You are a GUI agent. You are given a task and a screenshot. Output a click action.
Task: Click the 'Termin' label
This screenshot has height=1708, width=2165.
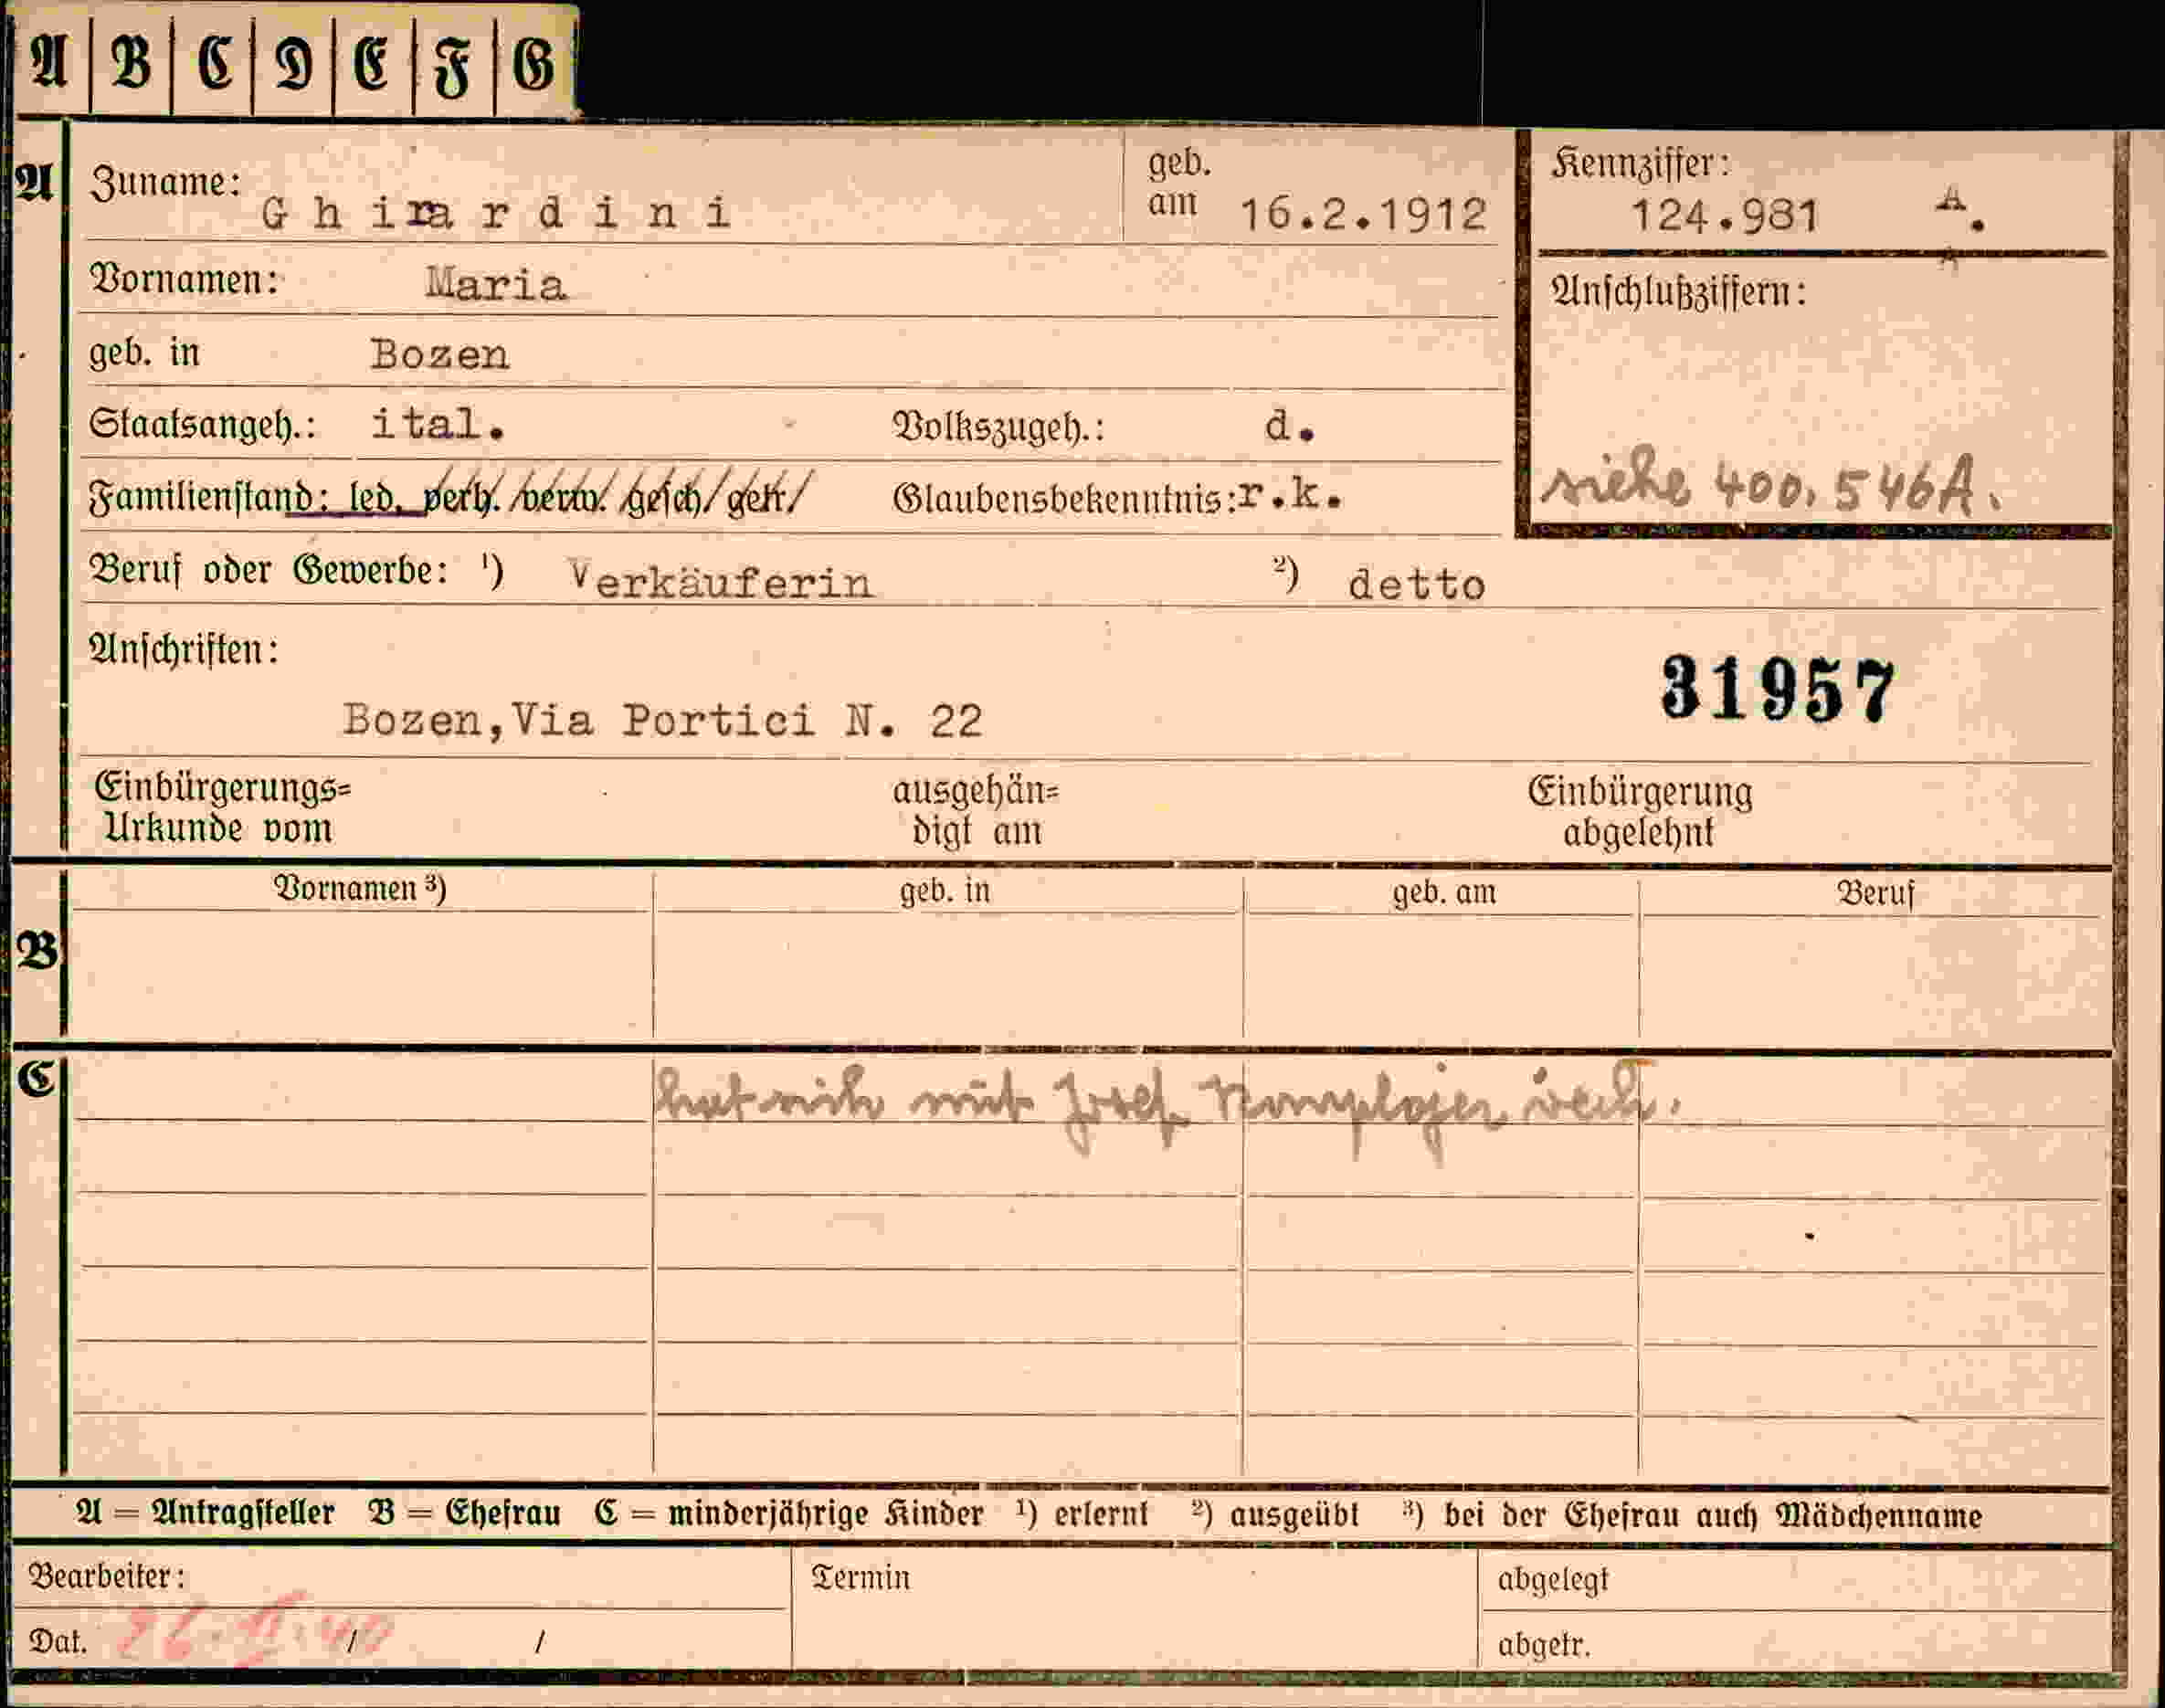point(861,1578)
